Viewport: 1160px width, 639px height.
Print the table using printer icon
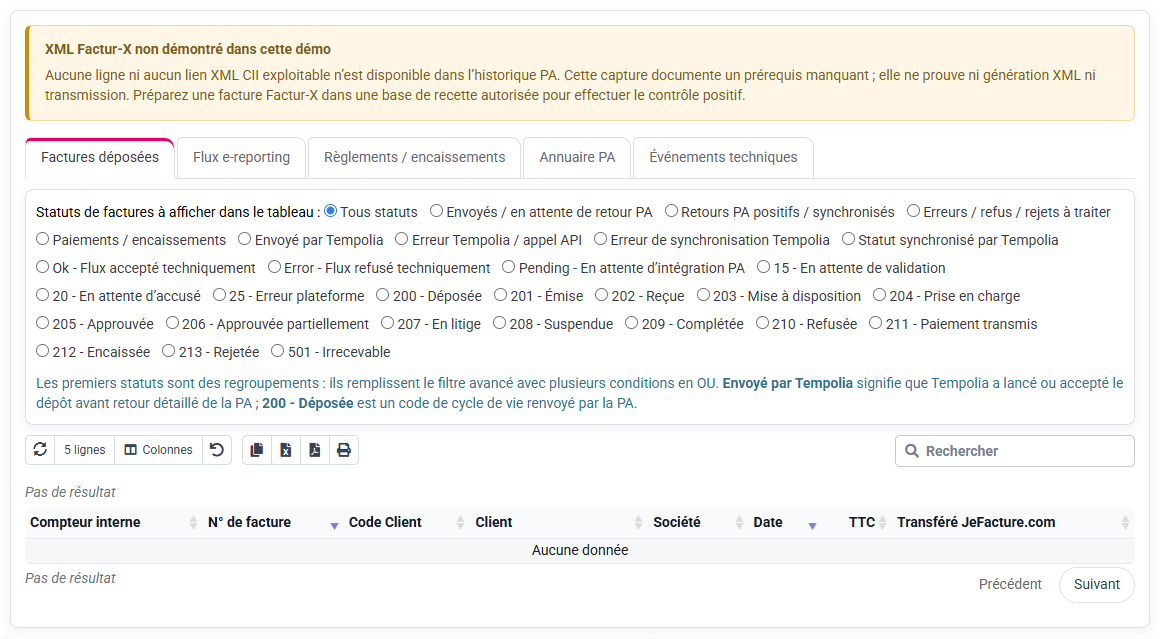point(344,450)
